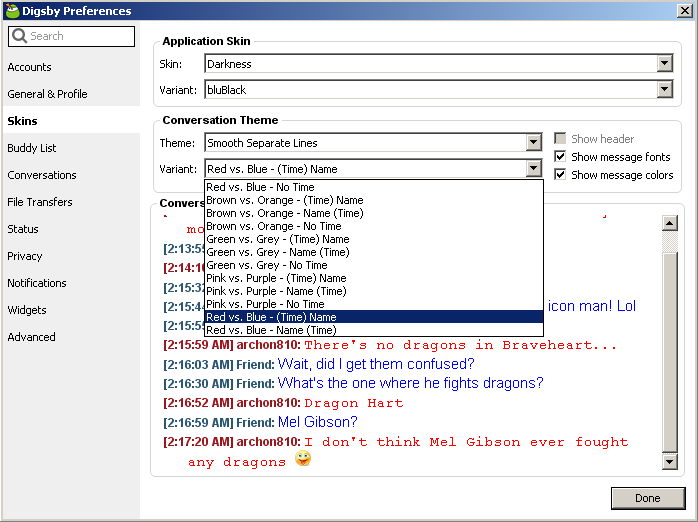Click message "Wait, did I get them confused?"

376,364
